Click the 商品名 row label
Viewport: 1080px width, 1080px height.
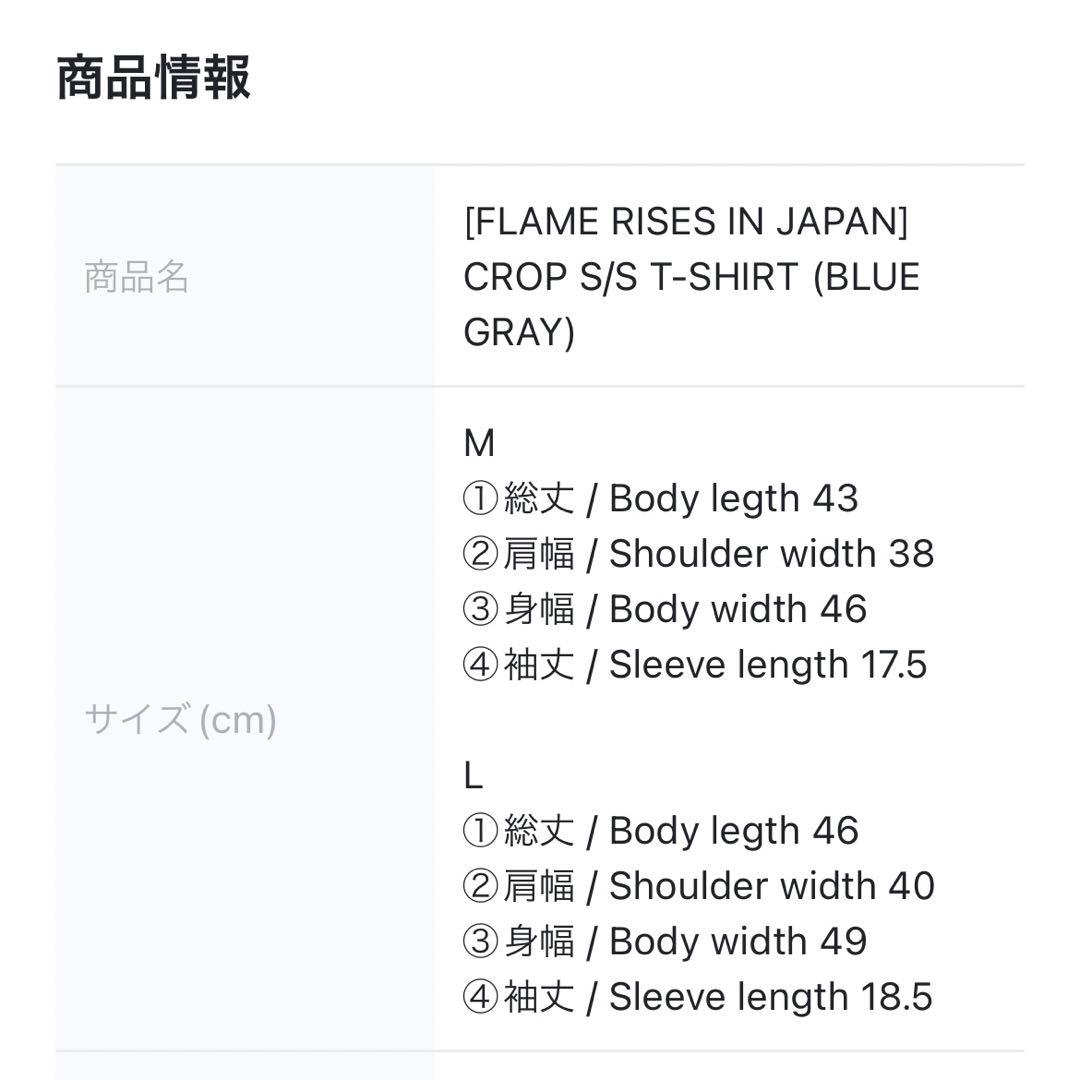[136, 277]
